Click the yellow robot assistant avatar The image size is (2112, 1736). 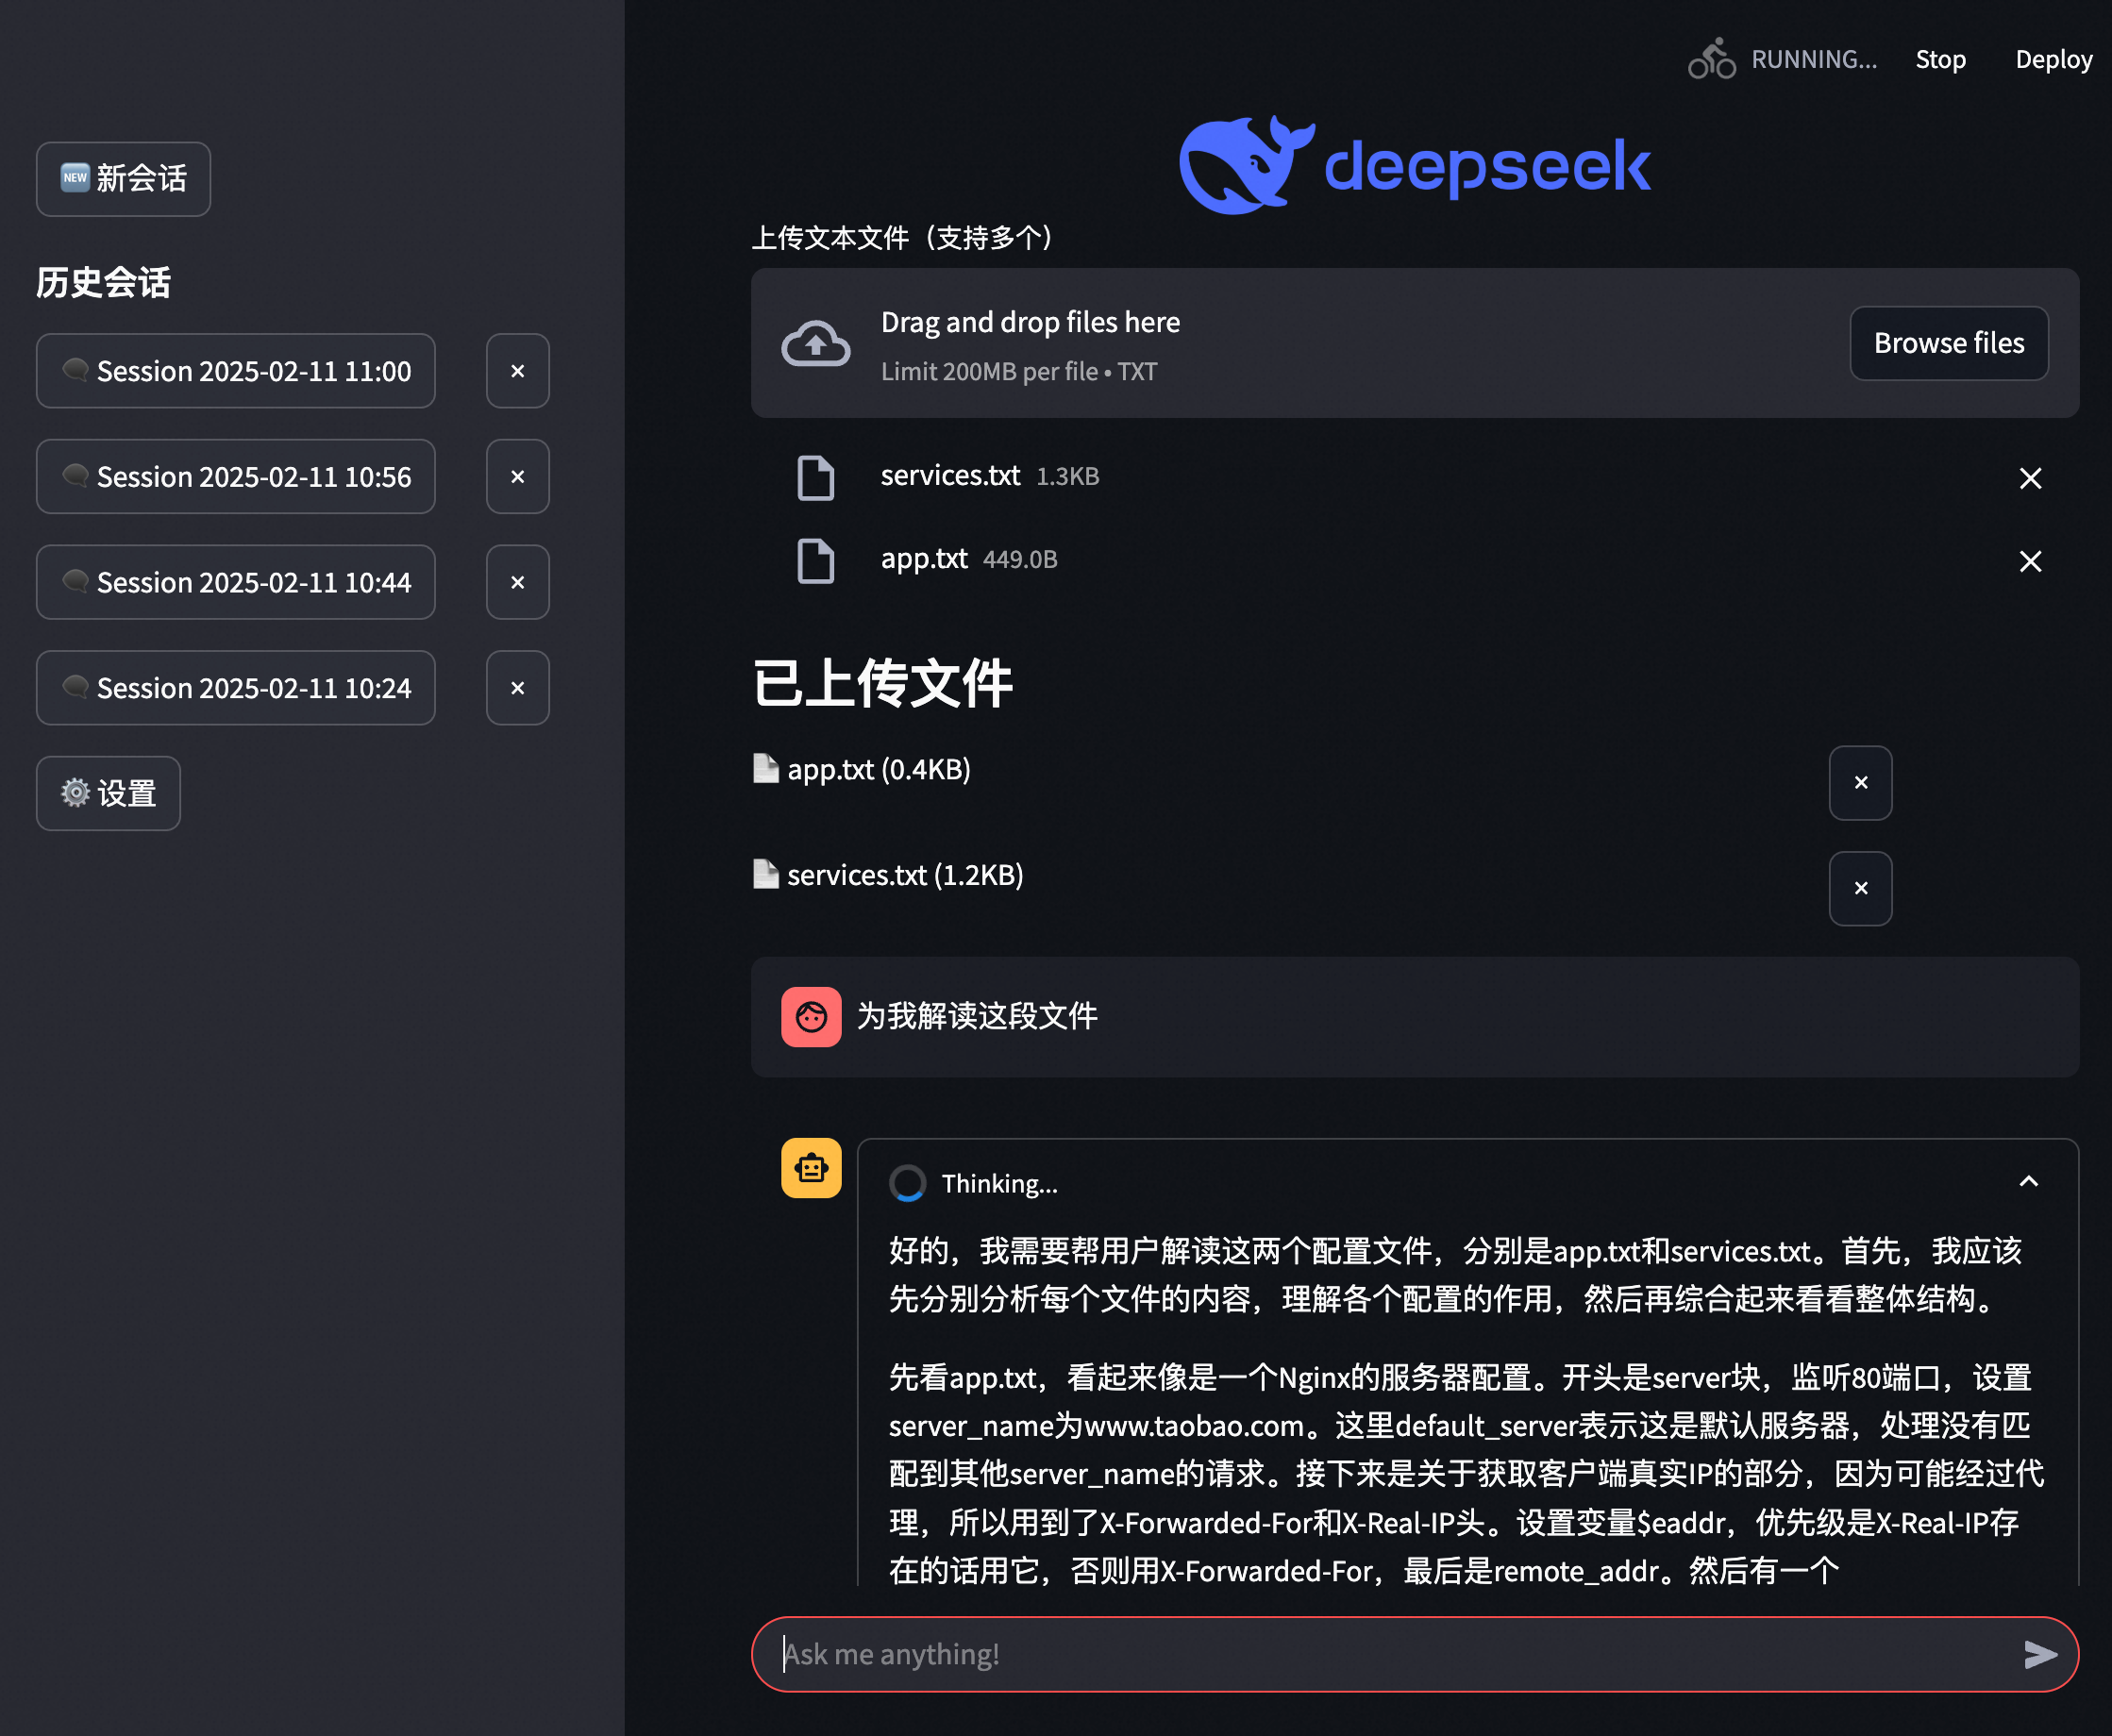click(811, 1167)
